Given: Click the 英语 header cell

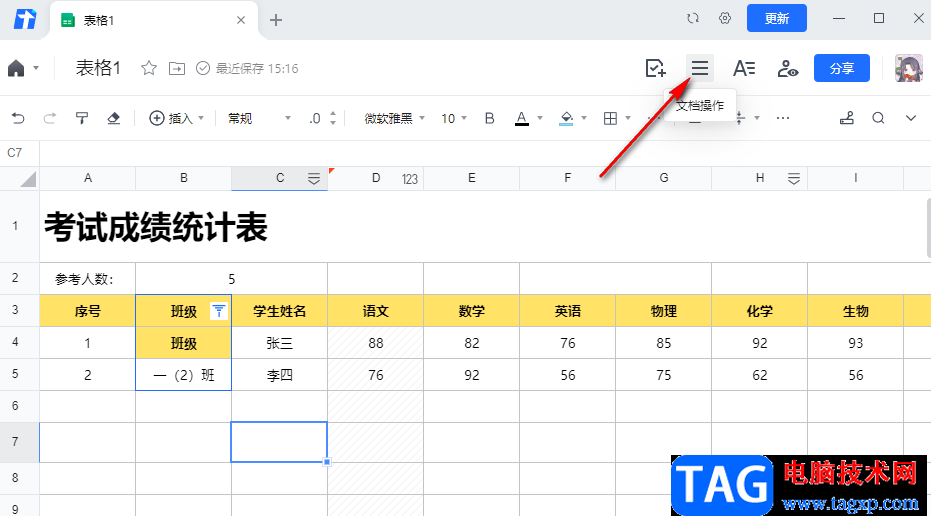Looking at the screenshot, I should click(568, 311).
